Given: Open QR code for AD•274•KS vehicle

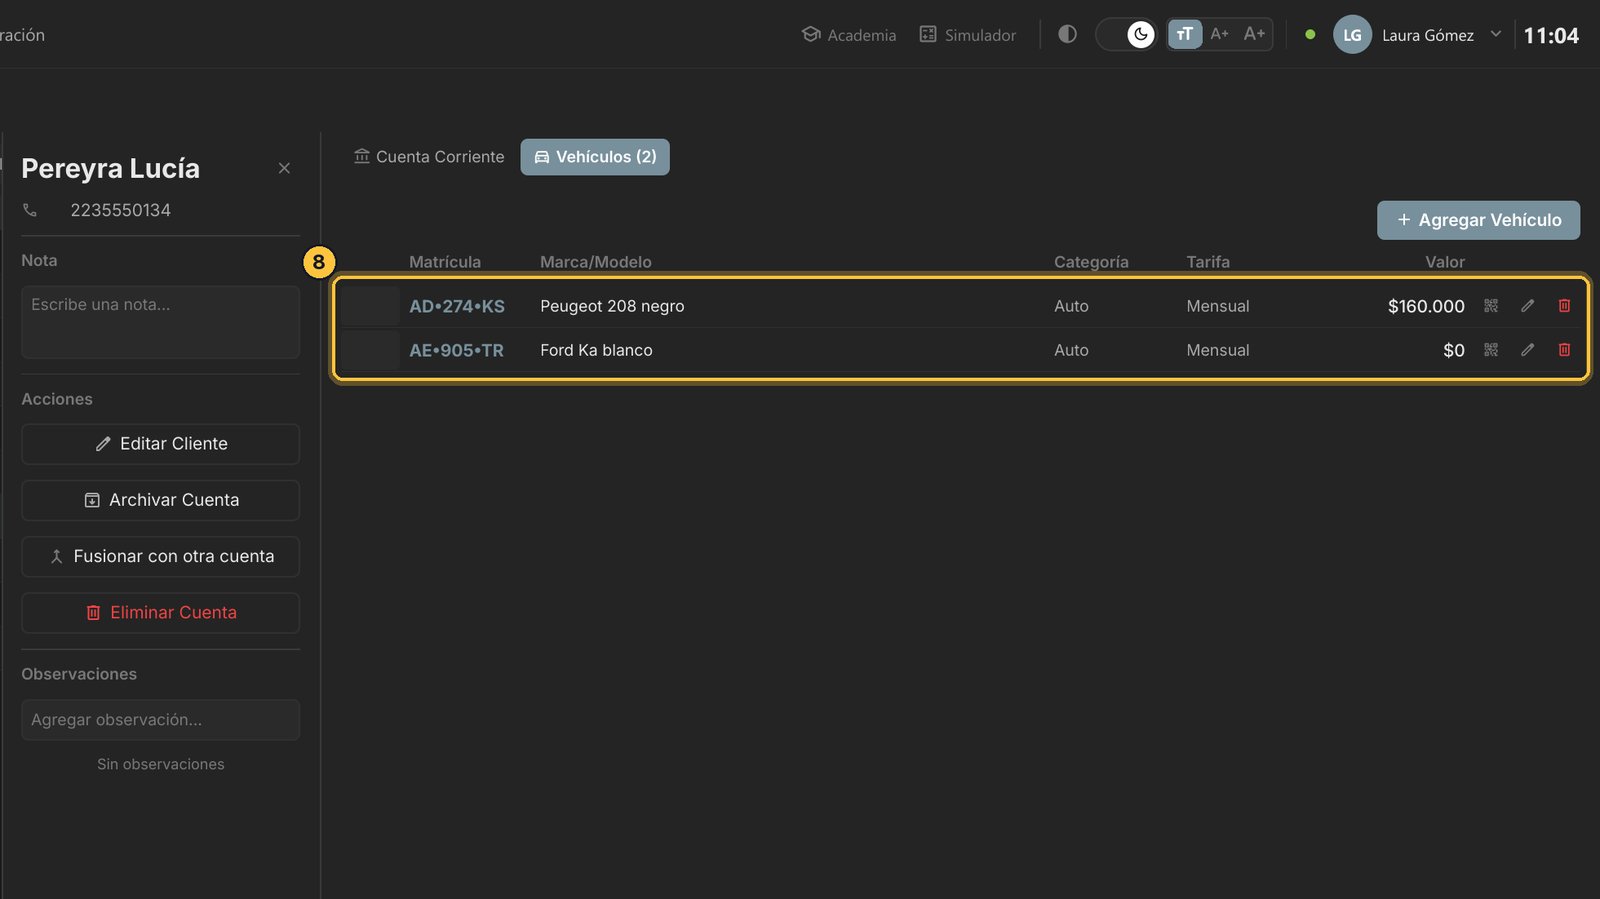Looking at the screenshot, I should click(1491, 306).
